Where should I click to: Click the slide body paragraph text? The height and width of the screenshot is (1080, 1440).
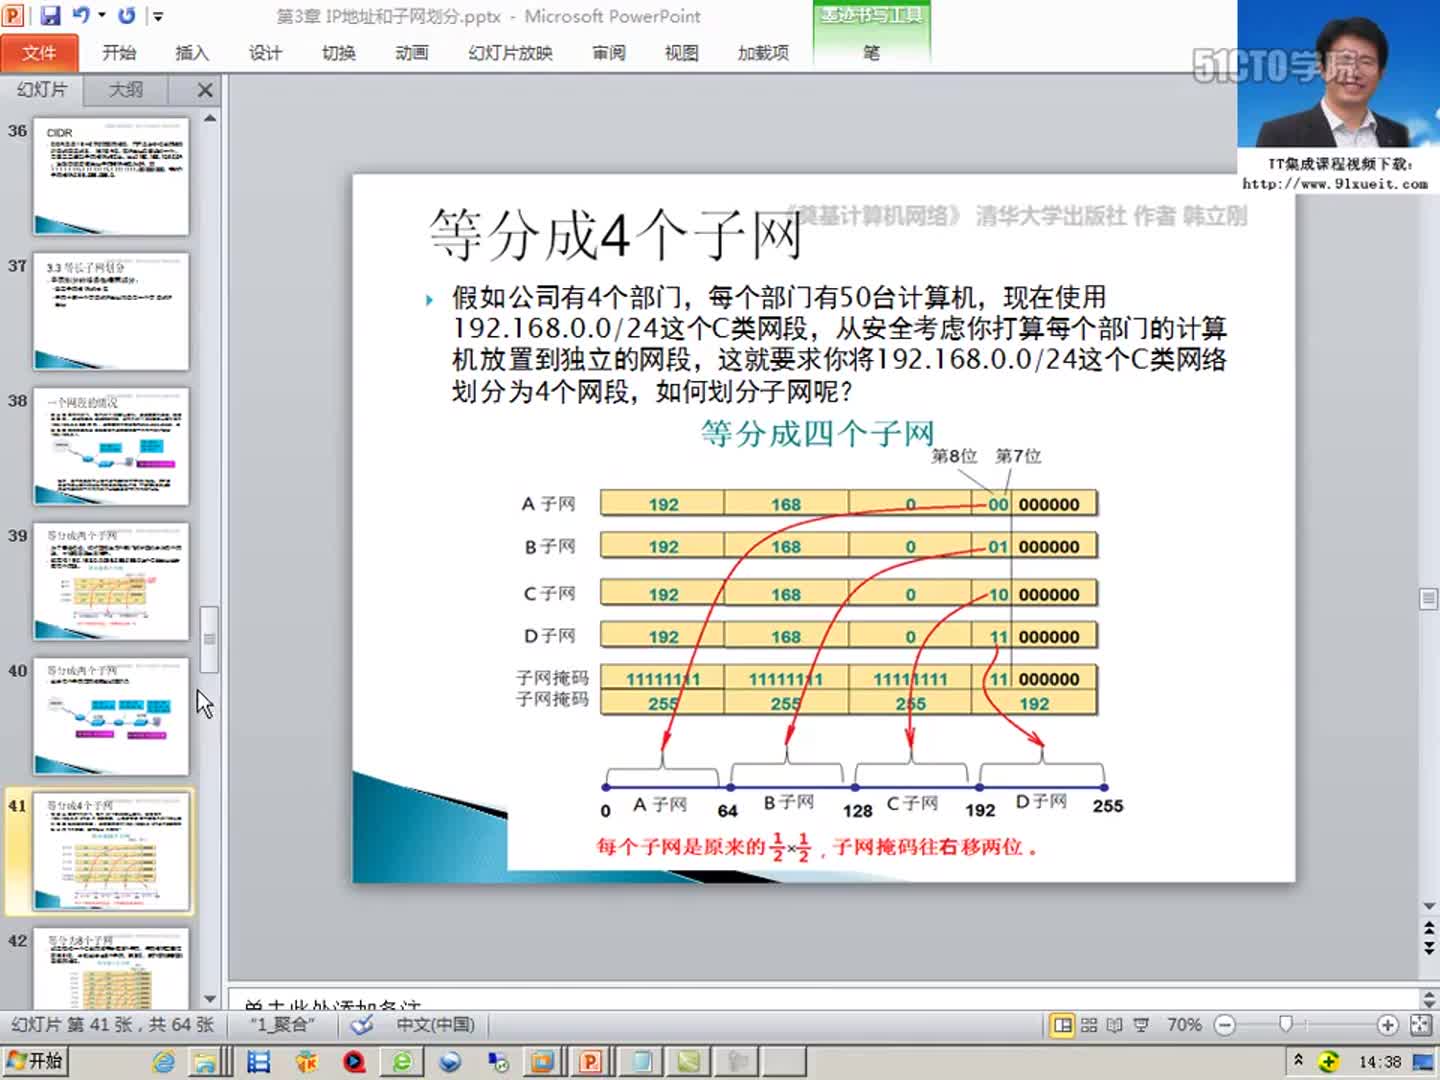pos(838,343)
